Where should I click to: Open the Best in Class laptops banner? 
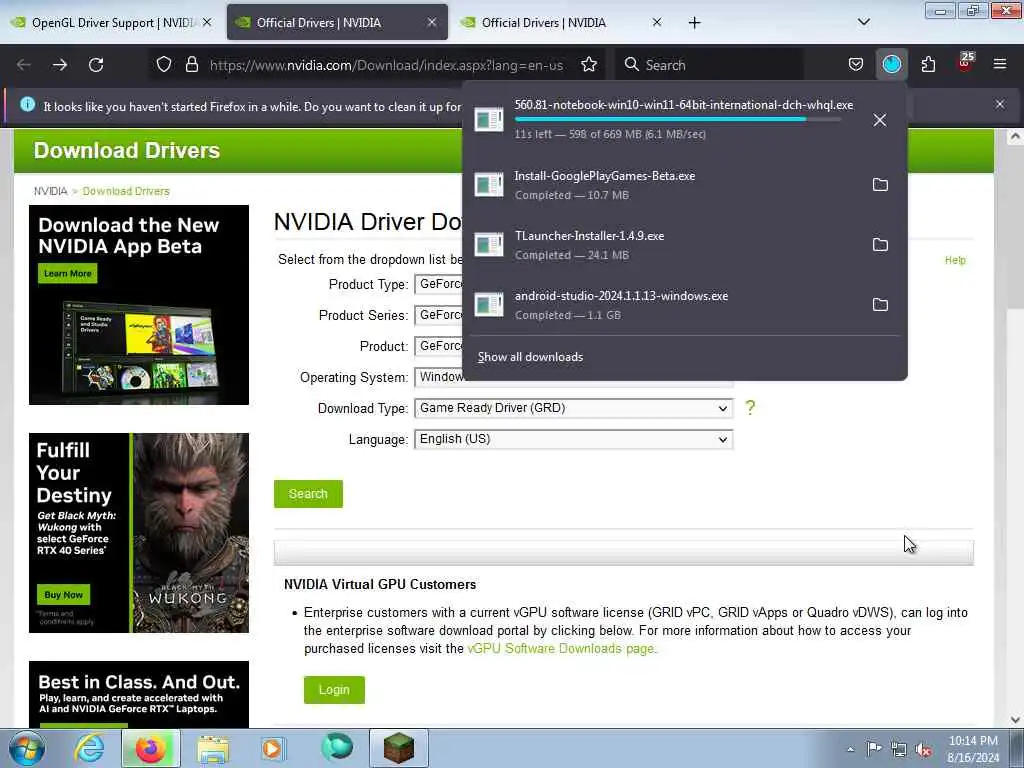(139, 694)
